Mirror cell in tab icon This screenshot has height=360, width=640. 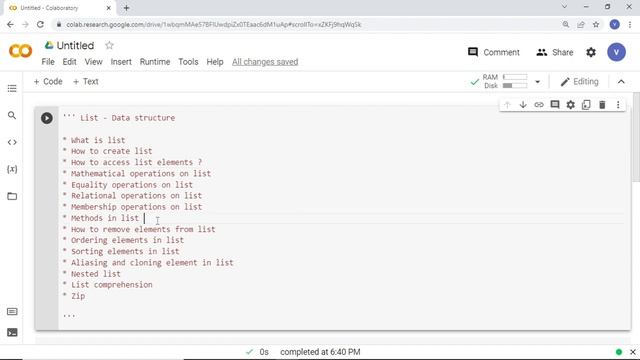coord(586,105)
